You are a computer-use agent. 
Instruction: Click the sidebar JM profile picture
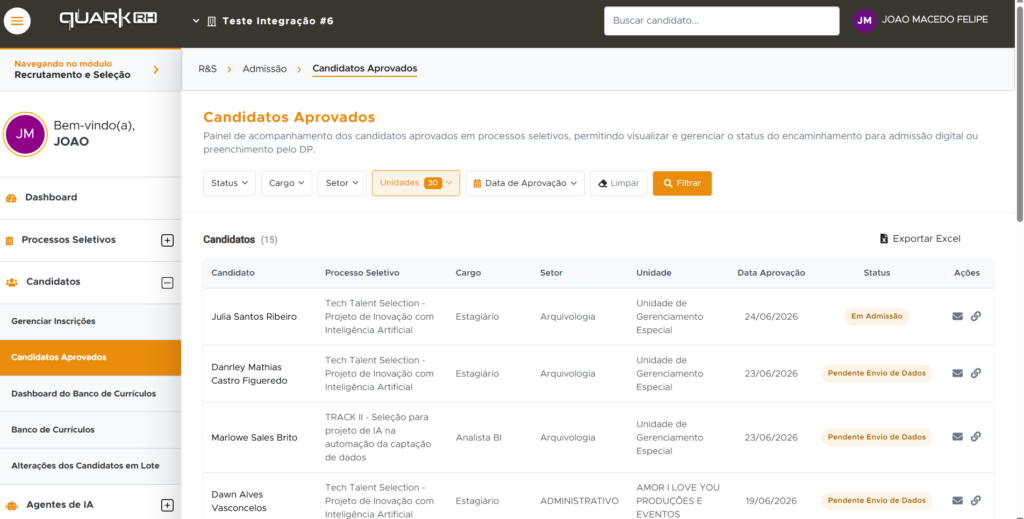tap(25, 134)
